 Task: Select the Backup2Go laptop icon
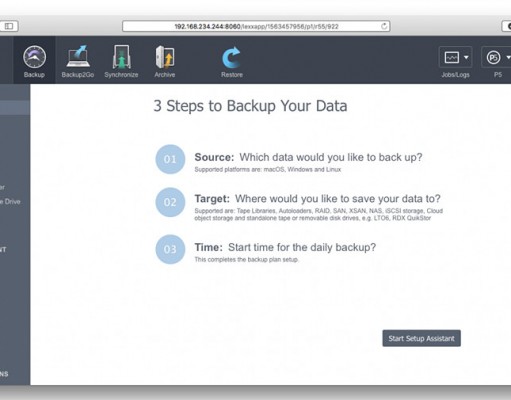click(78, 56)
